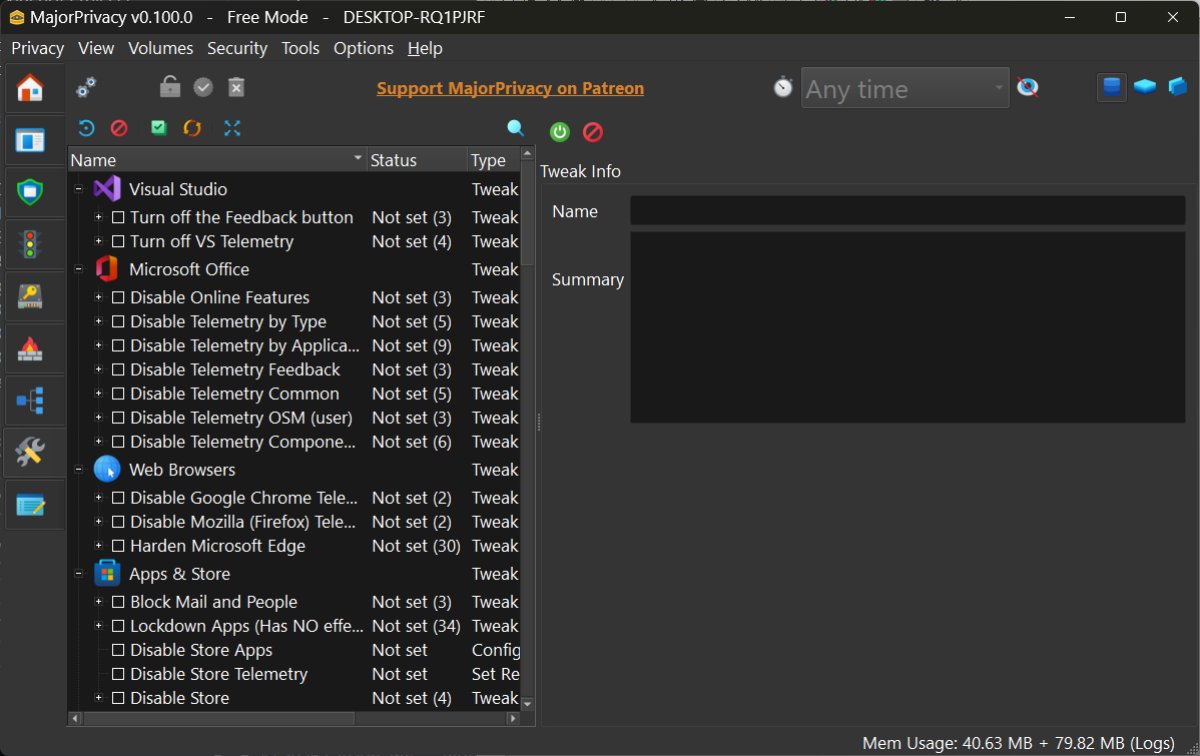Viewport: 1200px width, 756px height.
Task: Open the firewall sidebar page
Action: pyautogui.click(x=30, y=348)
